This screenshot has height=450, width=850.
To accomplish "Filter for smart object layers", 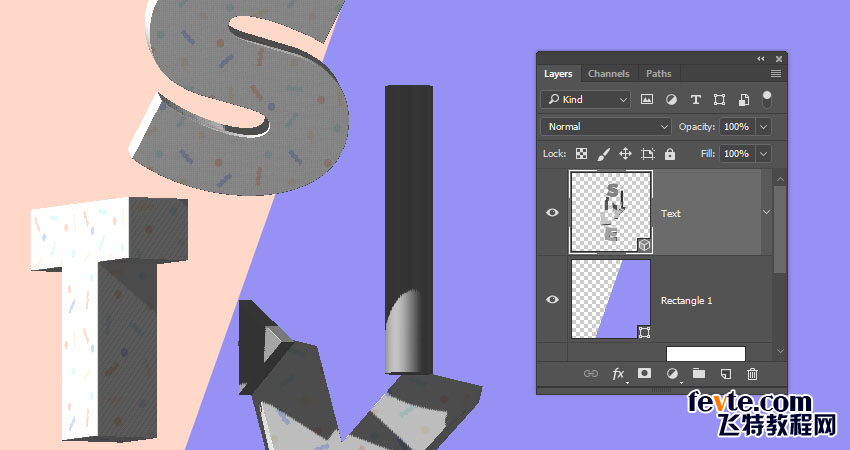I will 744,100.
